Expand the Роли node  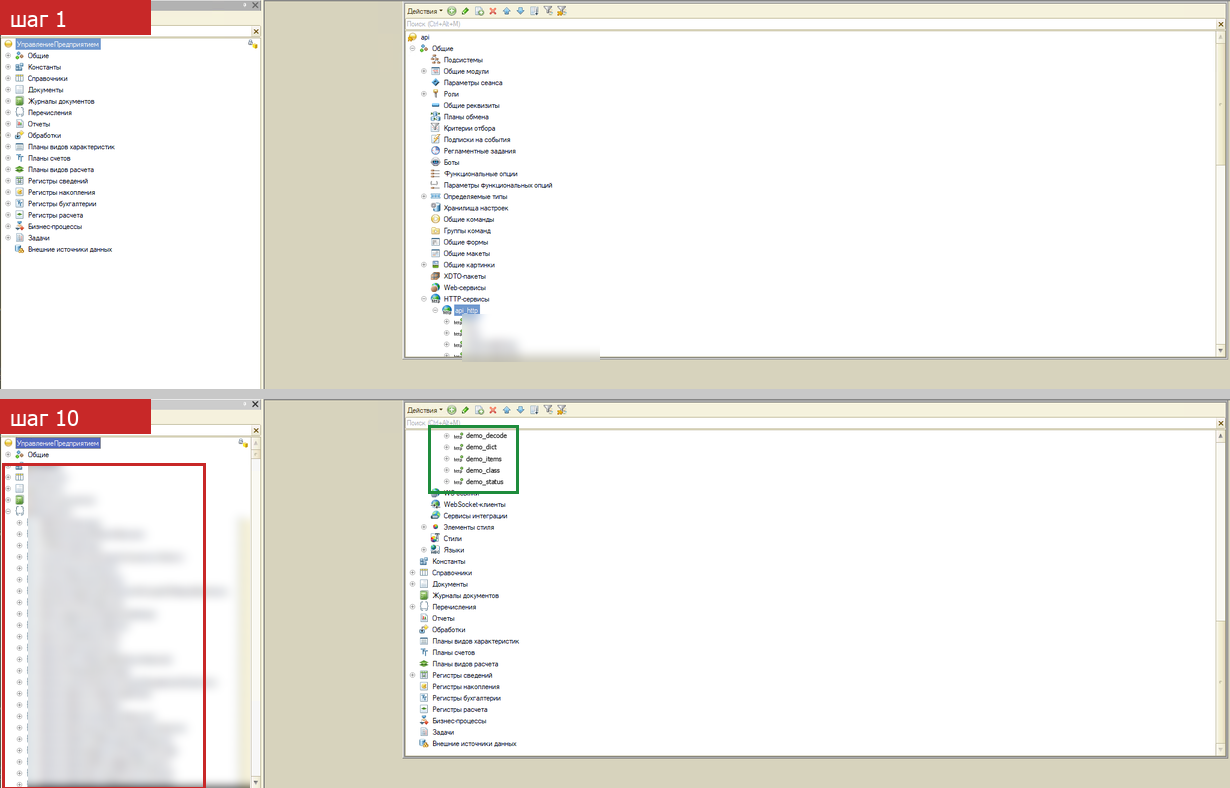click(424, 94)
